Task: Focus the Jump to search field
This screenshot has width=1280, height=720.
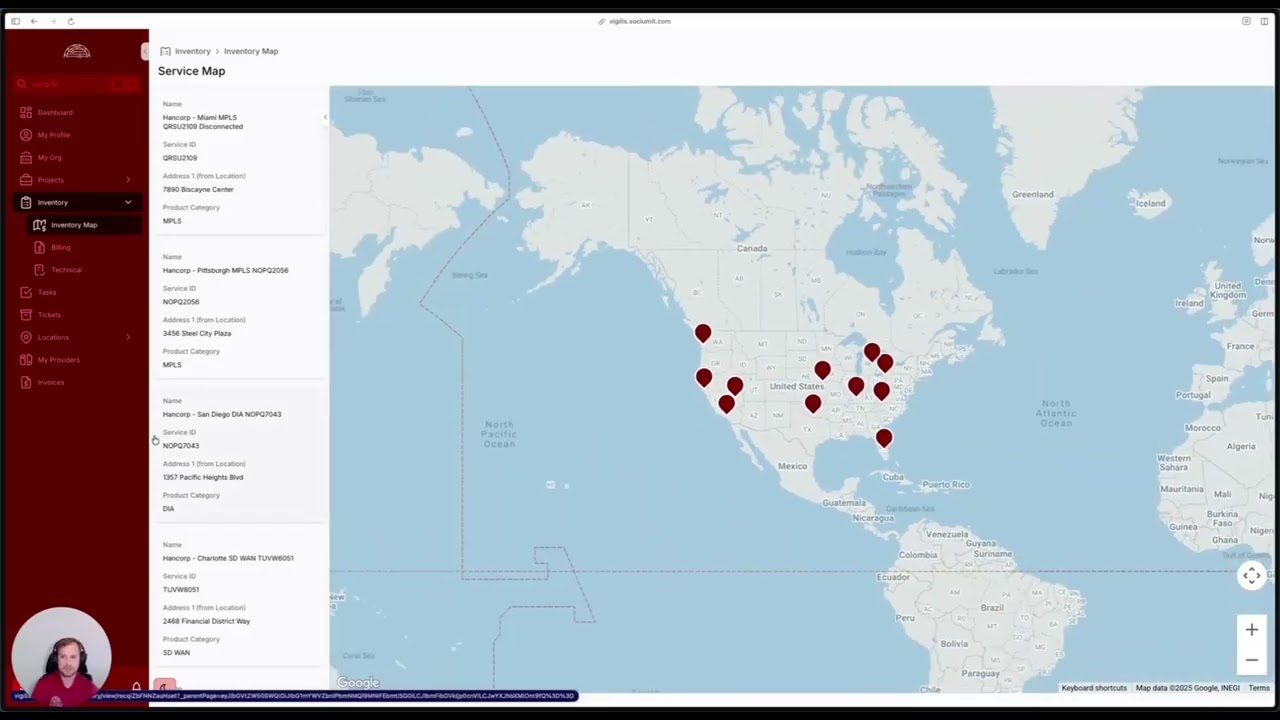Action: [x=75, y=84]
